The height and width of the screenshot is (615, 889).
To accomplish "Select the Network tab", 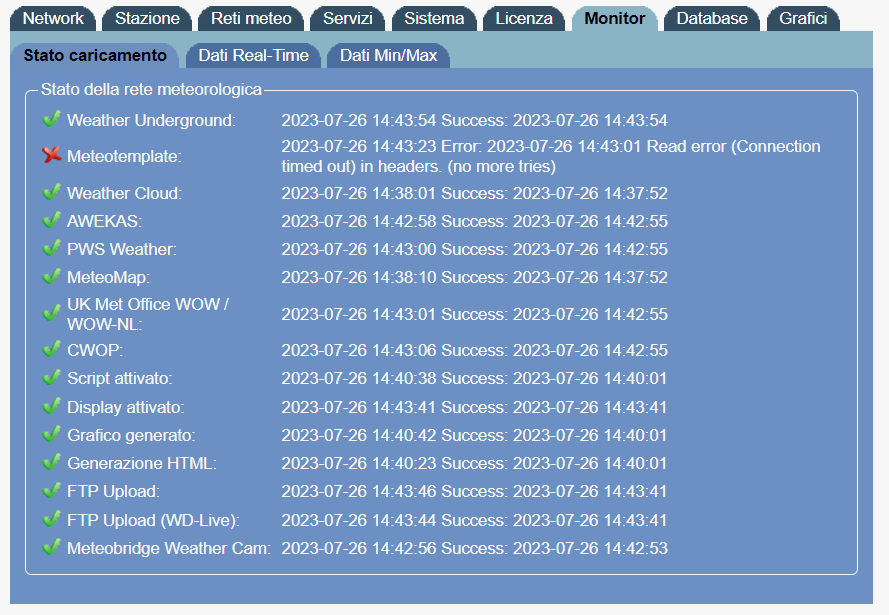I will pos(52,17).
